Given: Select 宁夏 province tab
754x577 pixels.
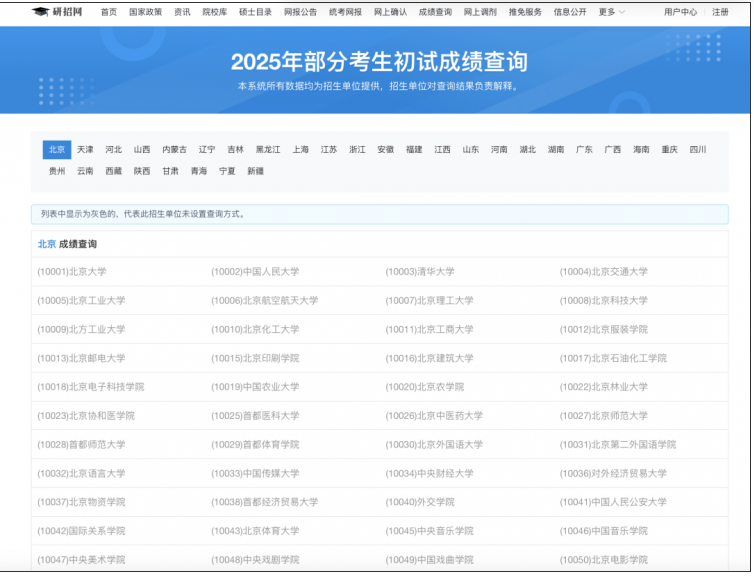Looking at the screenshot, I should [227, 171].
